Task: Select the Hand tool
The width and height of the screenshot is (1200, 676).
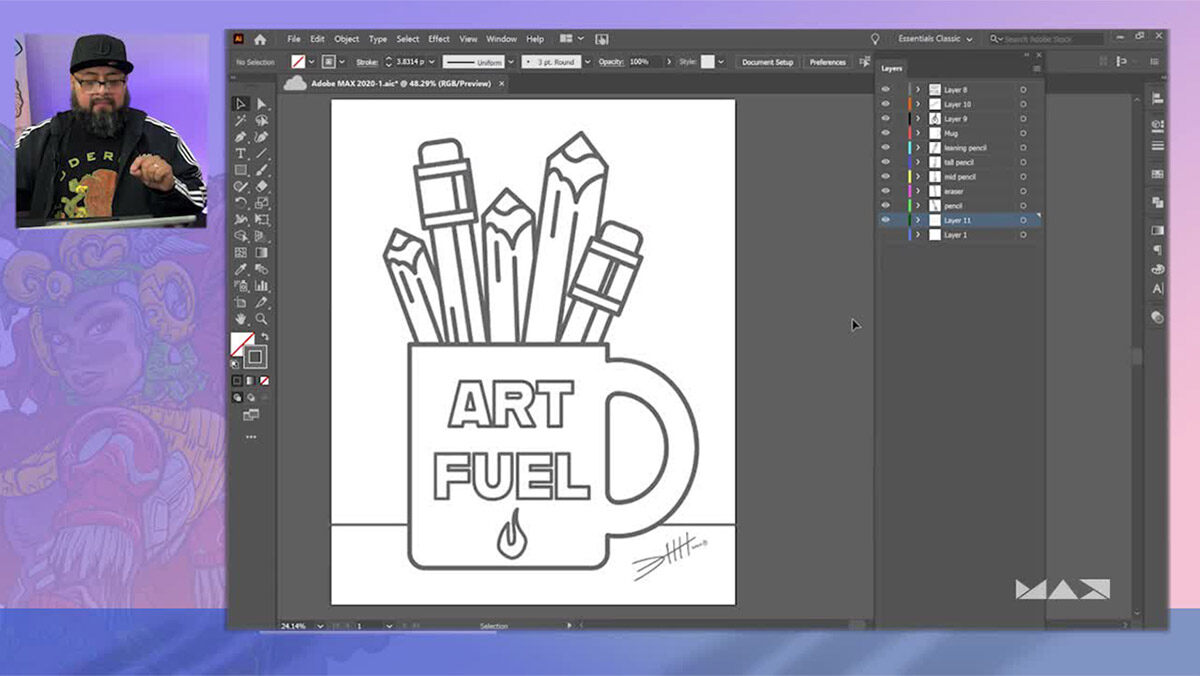Action: pos(241,319)
